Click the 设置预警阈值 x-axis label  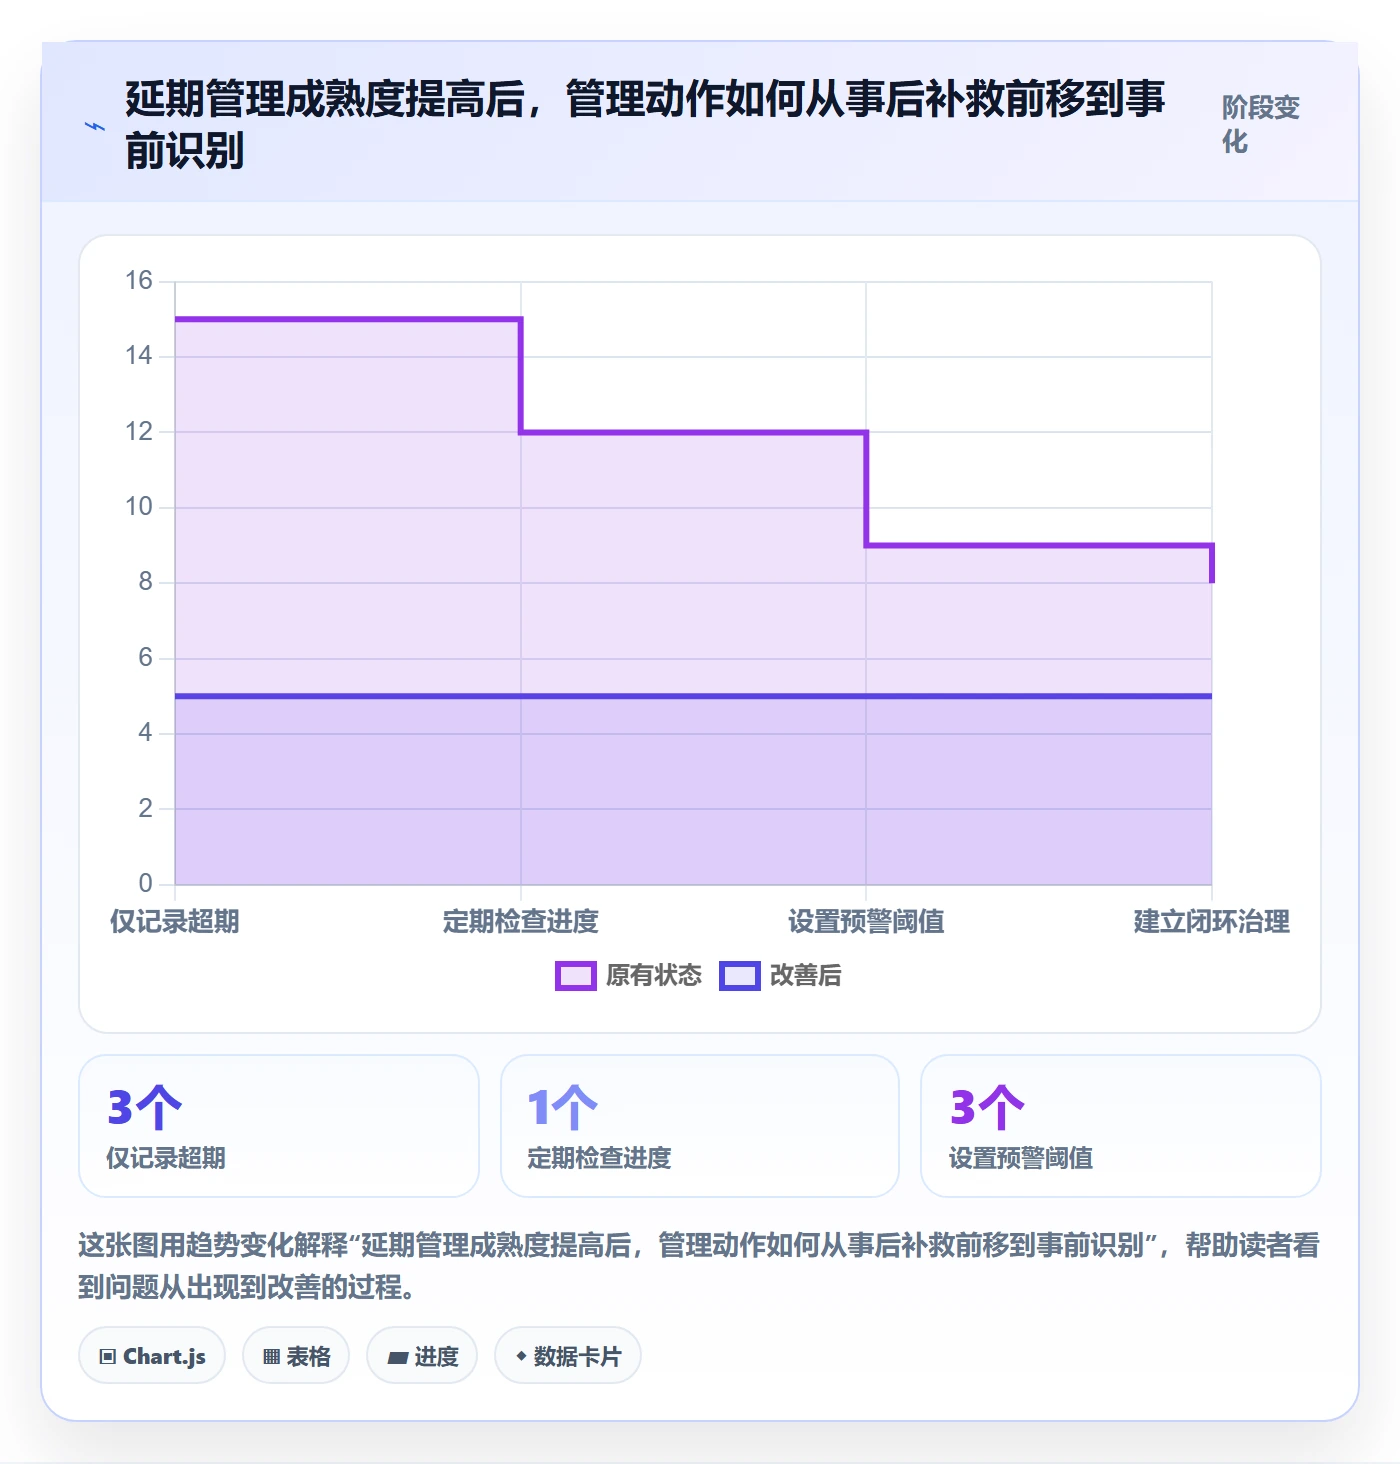[x=866, y=921]
